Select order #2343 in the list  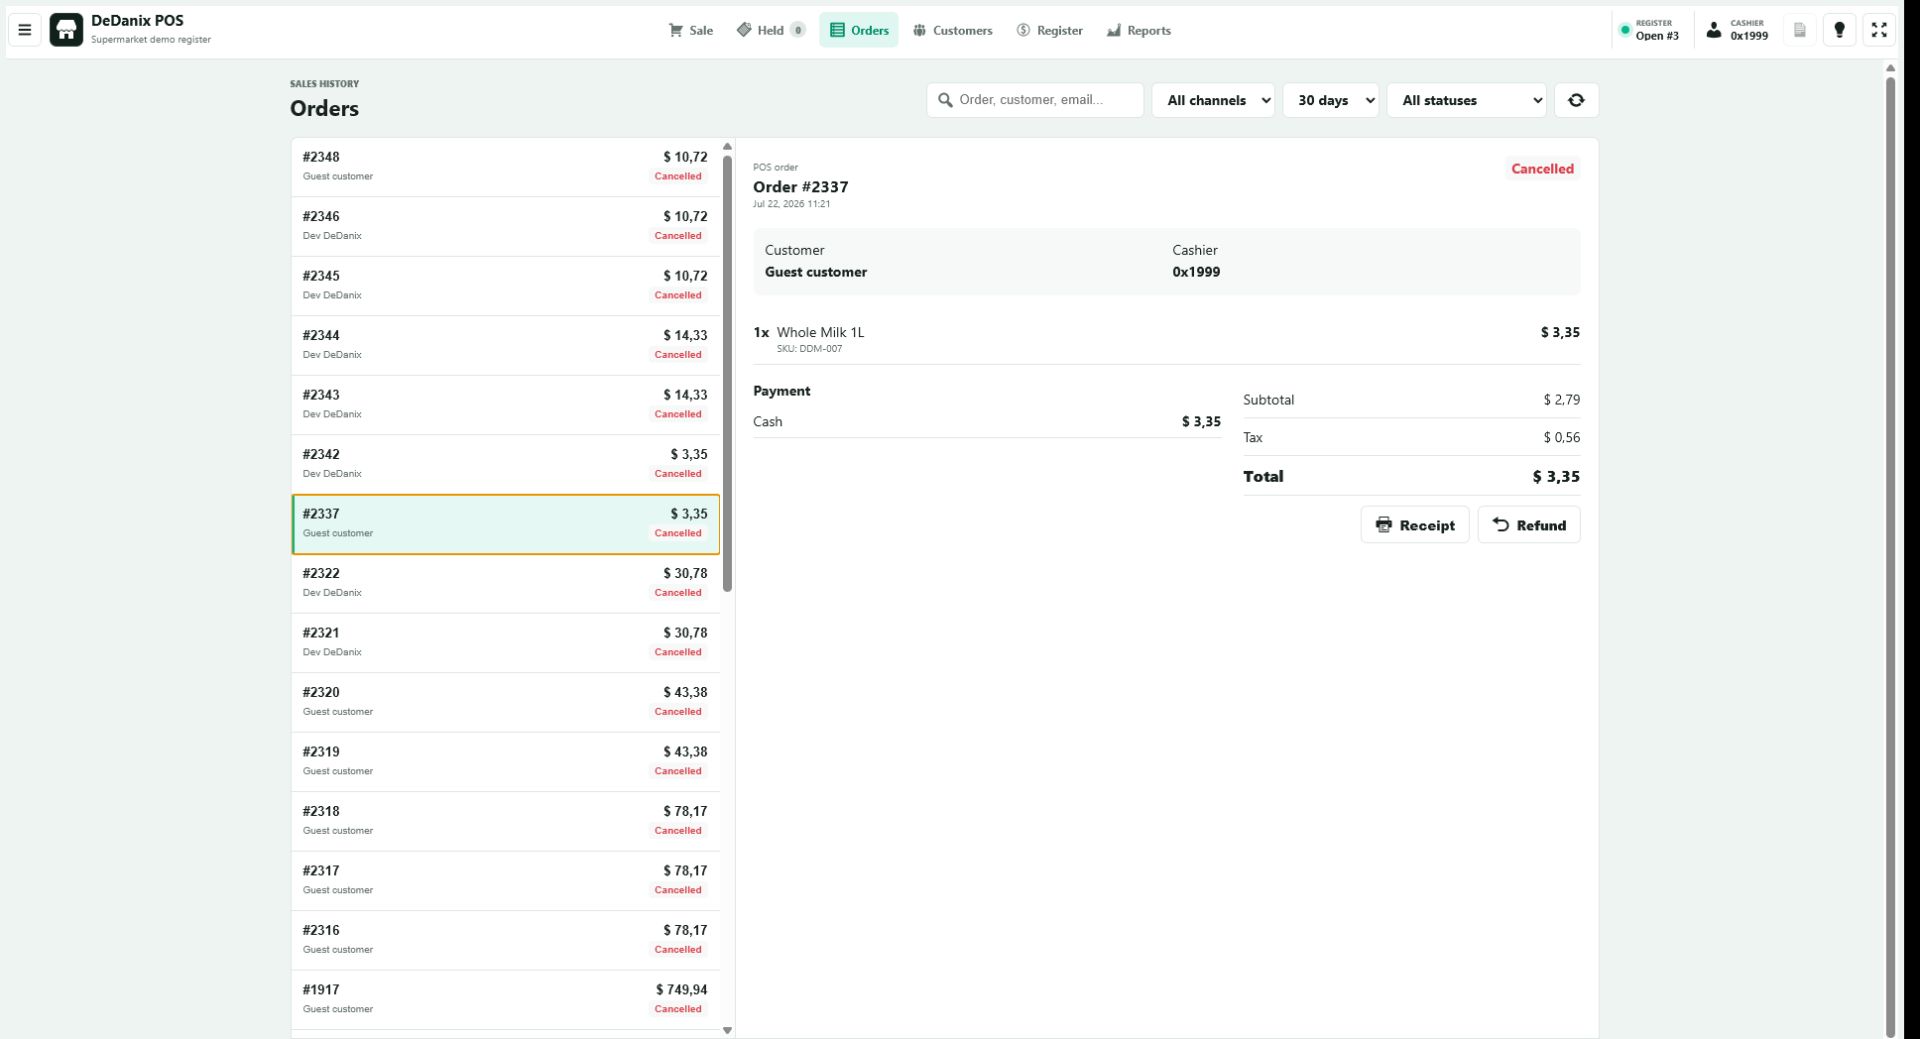pos(505,405)
